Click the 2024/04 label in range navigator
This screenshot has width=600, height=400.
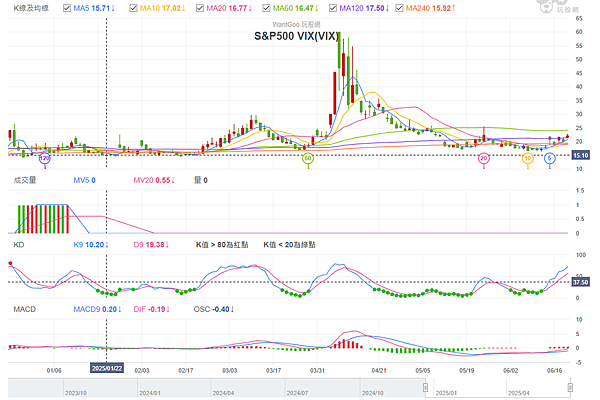tap(223, 393)
